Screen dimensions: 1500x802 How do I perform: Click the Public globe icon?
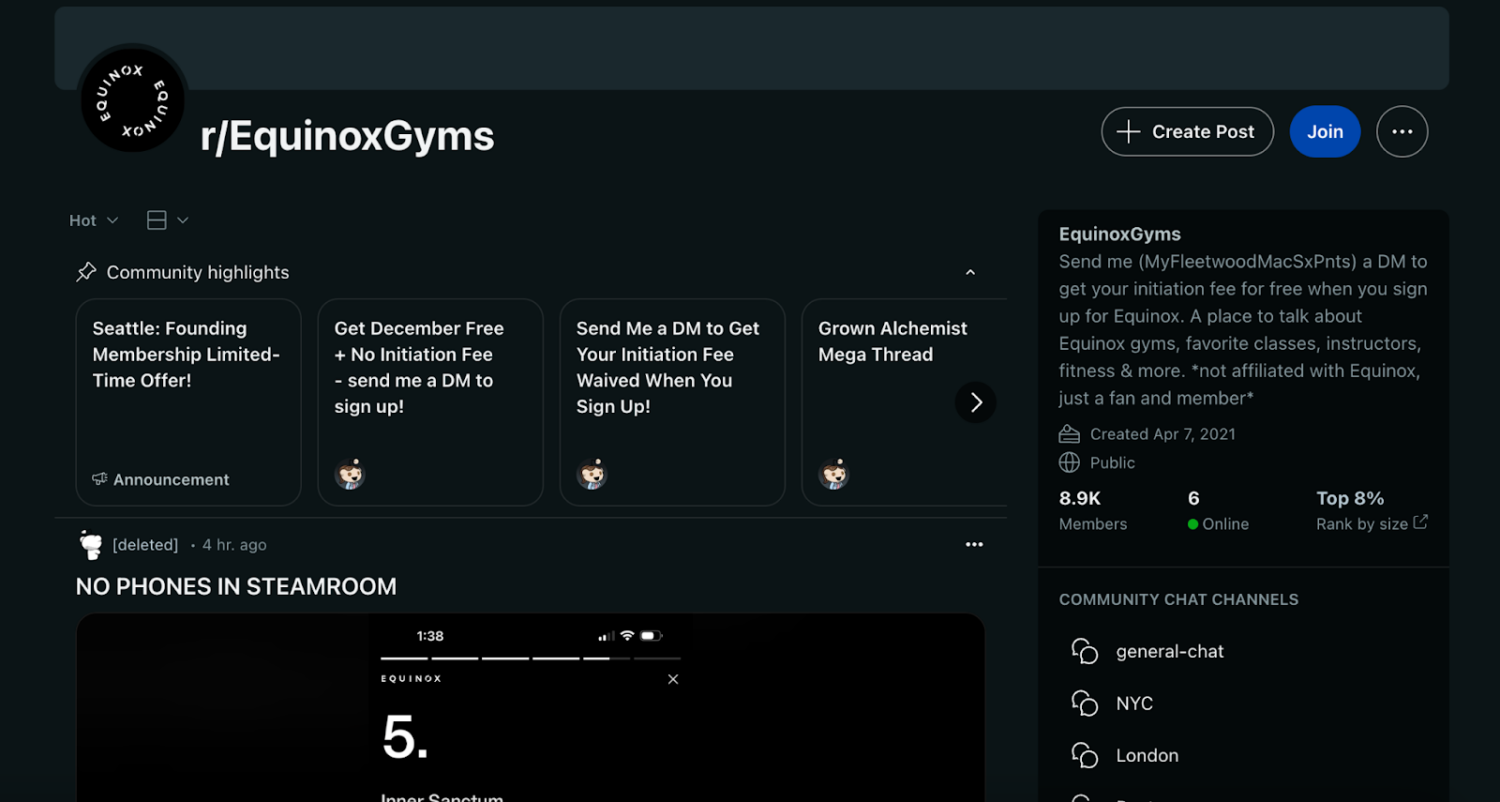tap(1069, 463)
